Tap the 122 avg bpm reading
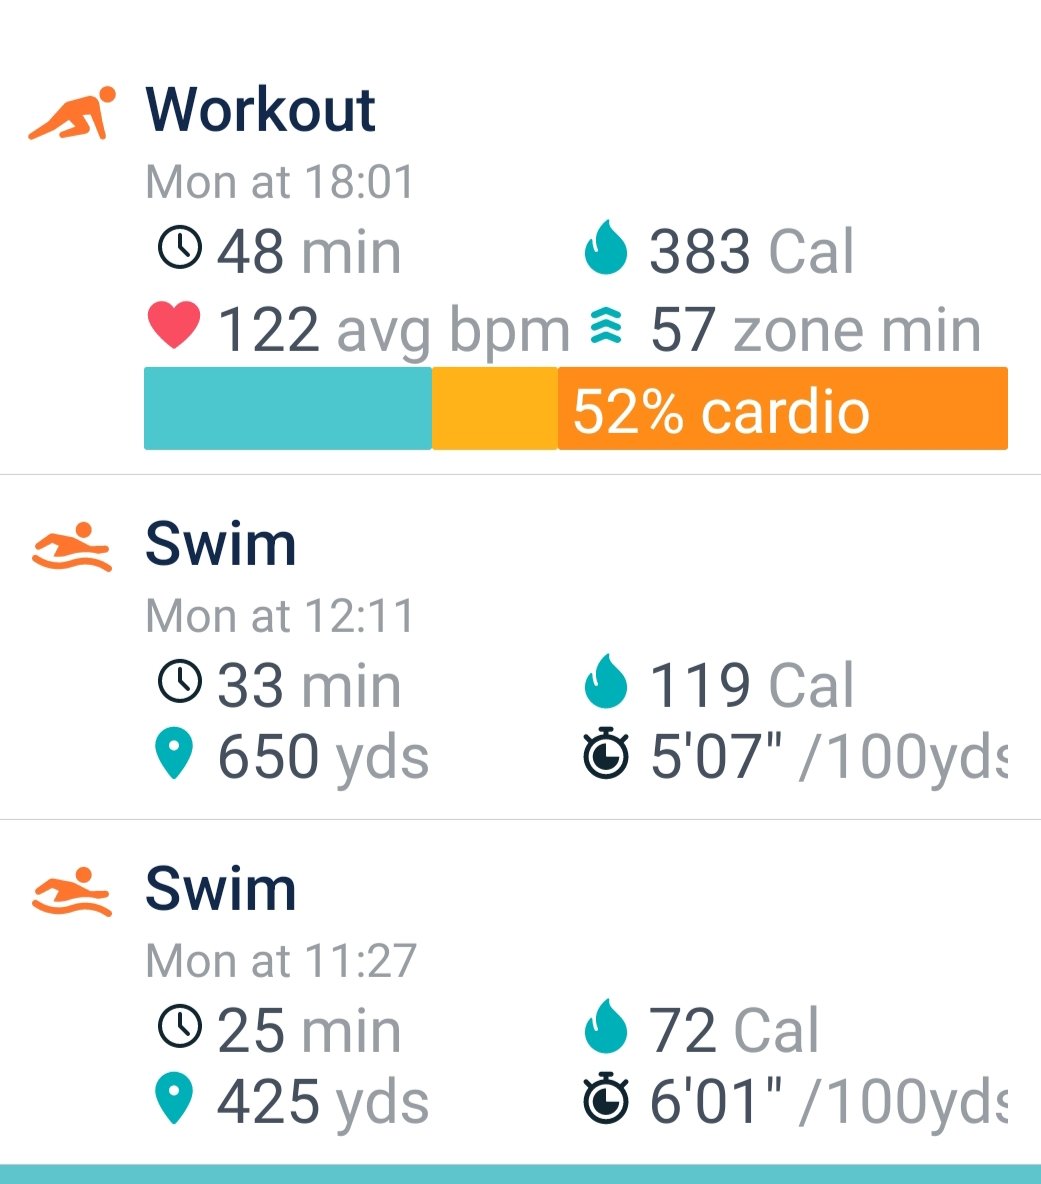Viewport: 1041px width, 1184px height. pyautogui.click(x=392, y=330)
